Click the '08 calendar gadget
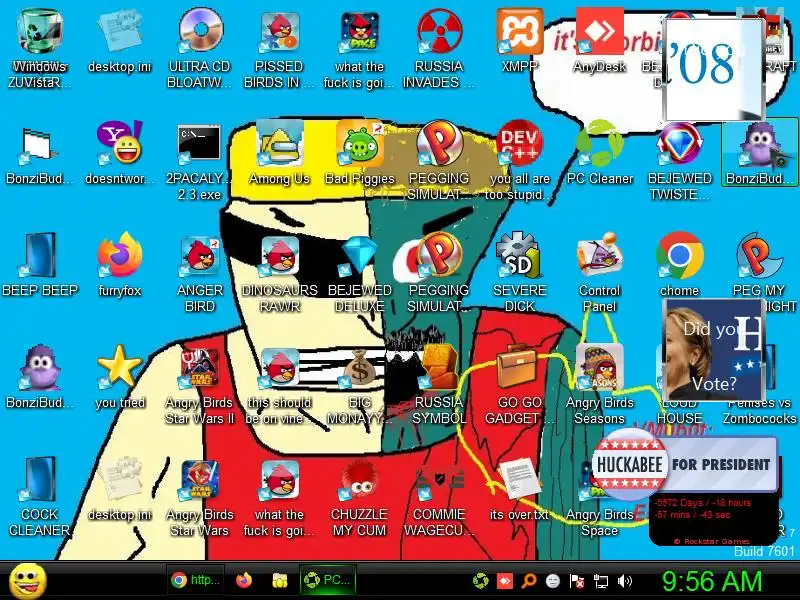The image size is (800, 600). [x=713, y=68]
